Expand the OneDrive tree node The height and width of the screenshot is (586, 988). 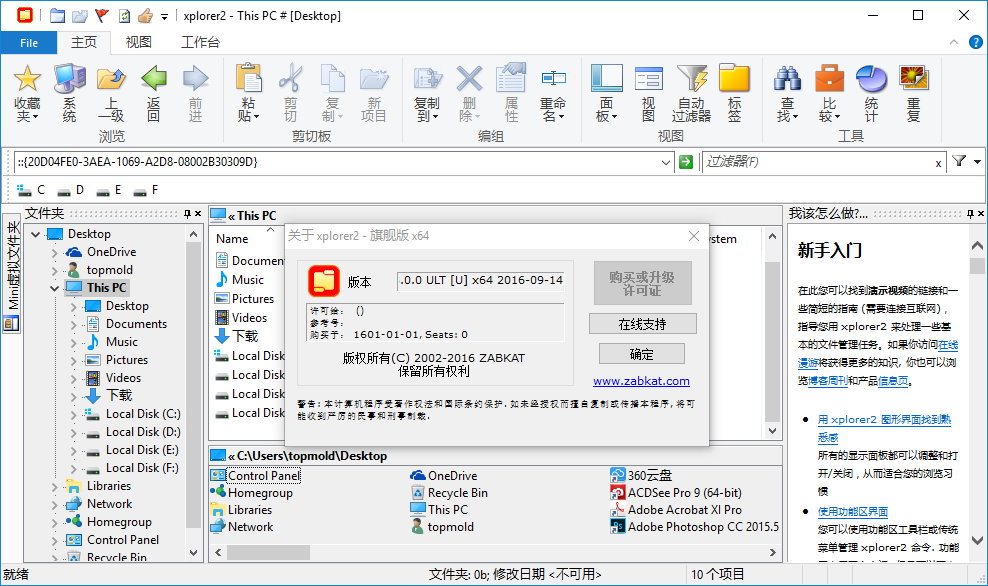(54, 253)
